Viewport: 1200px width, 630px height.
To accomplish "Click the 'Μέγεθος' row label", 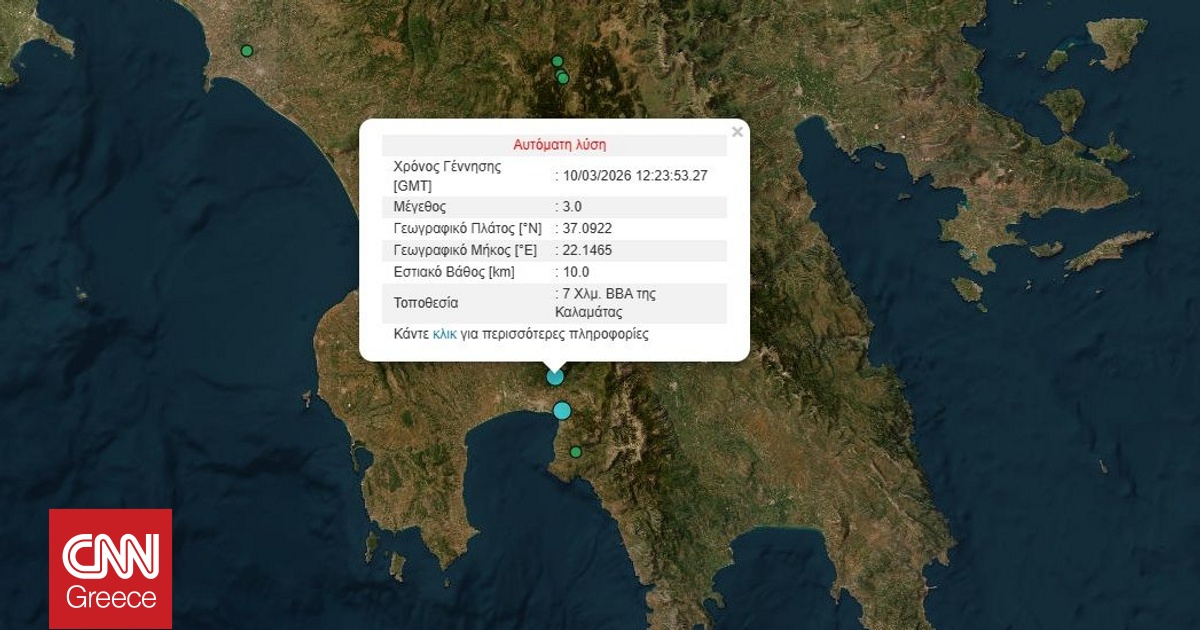I will tap(420, 207).
